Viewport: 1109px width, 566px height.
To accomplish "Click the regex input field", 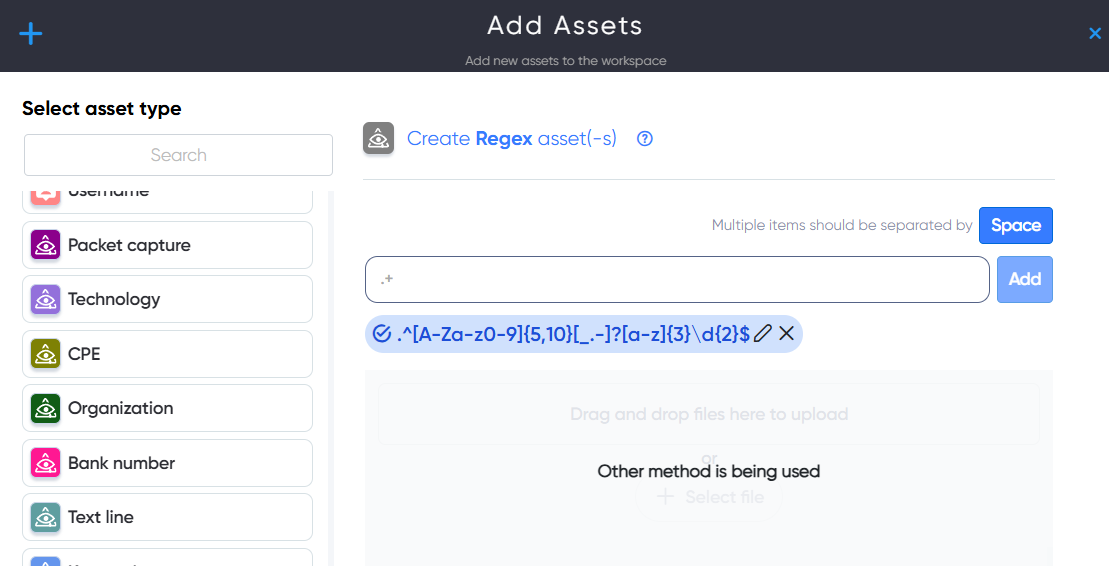I will (677, 279).
